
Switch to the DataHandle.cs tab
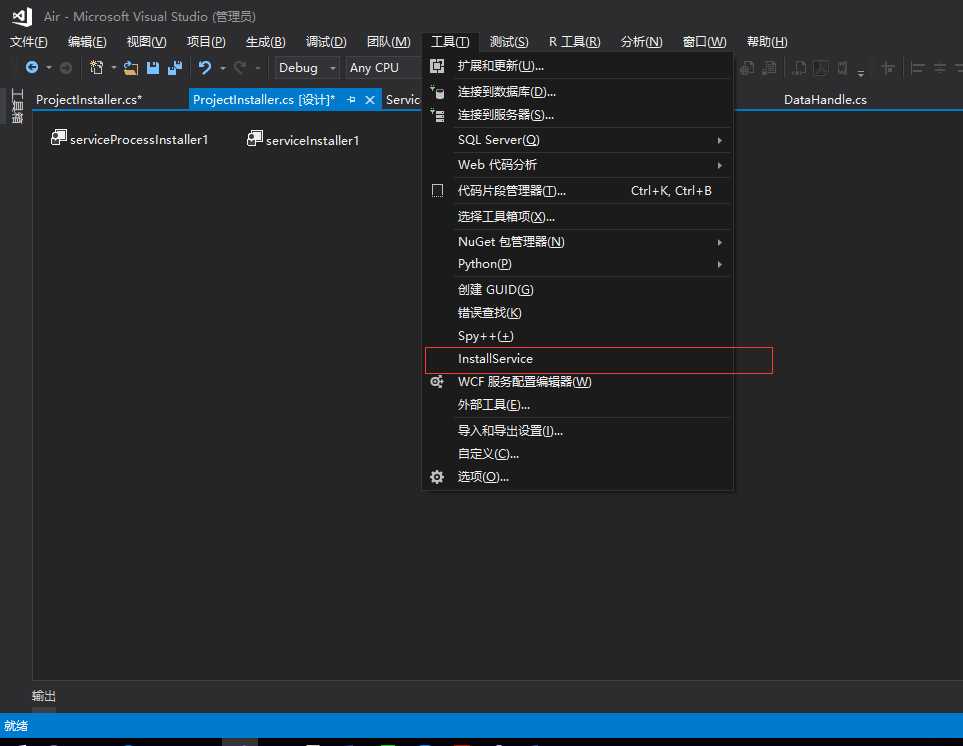825,99
